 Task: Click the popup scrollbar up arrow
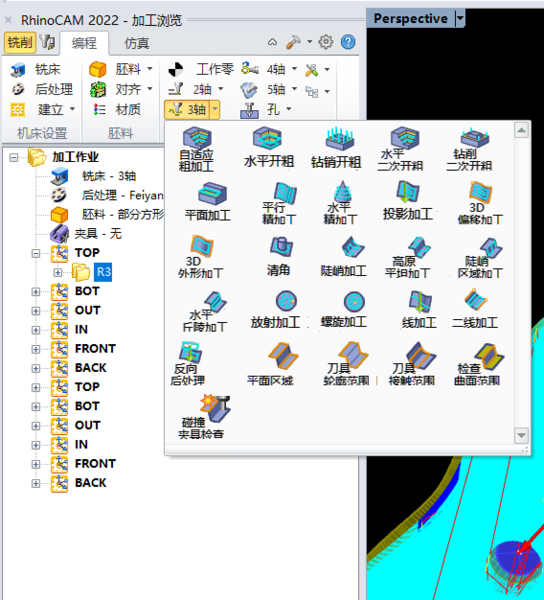(521, 130)
